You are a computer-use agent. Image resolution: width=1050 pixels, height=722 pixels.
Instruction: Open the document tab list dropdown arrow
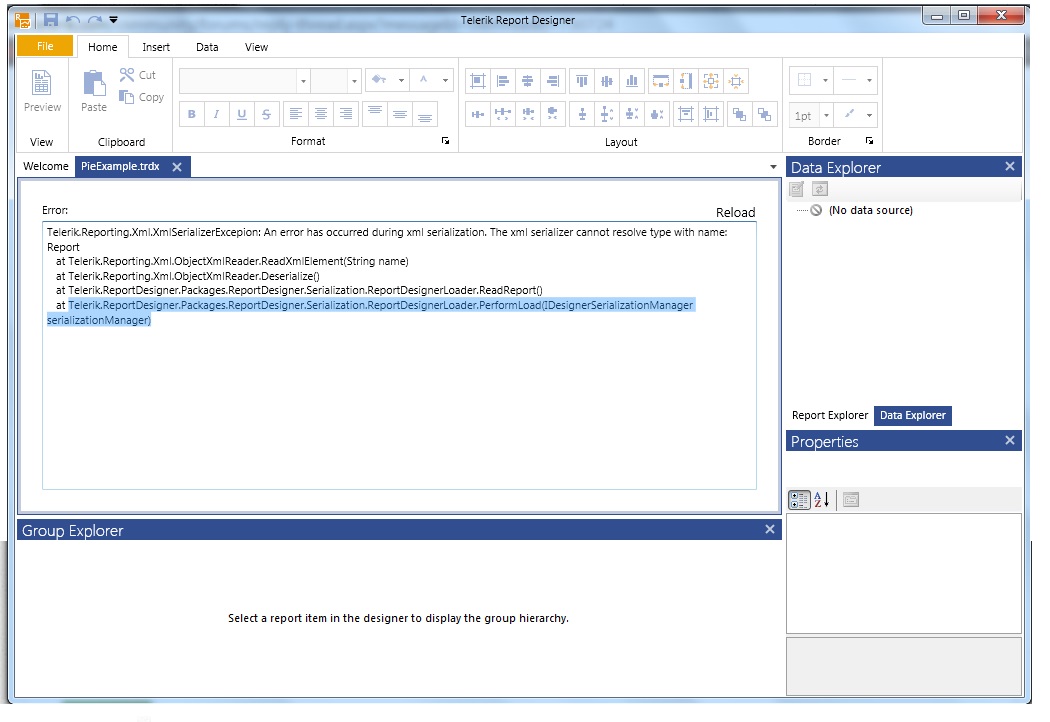point(773,167)
